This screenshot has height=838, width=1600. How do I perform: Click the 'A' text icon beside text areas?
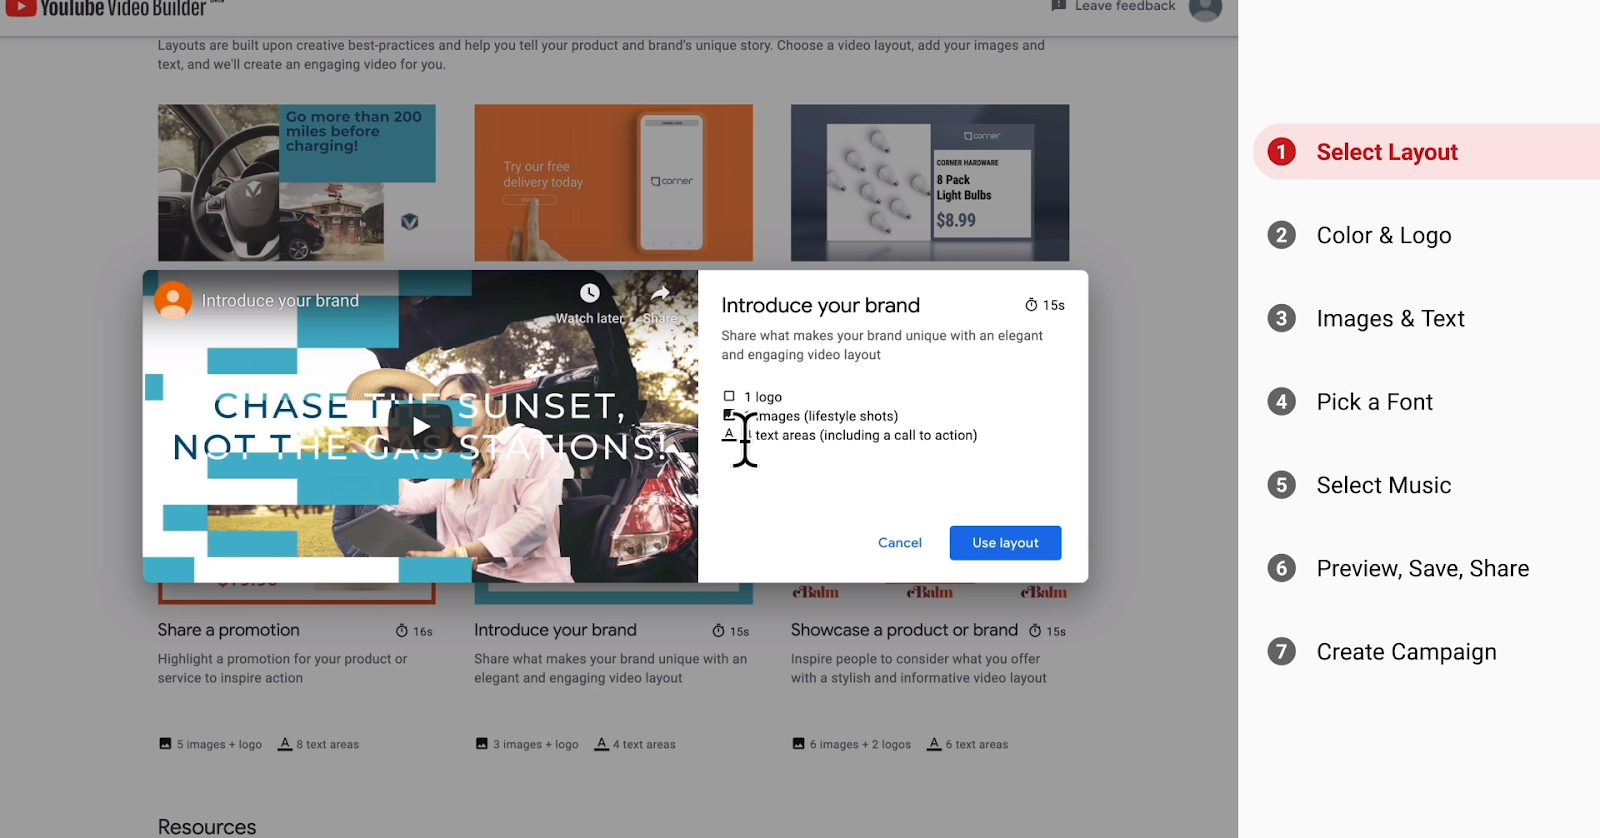click(x=729, y=434)
